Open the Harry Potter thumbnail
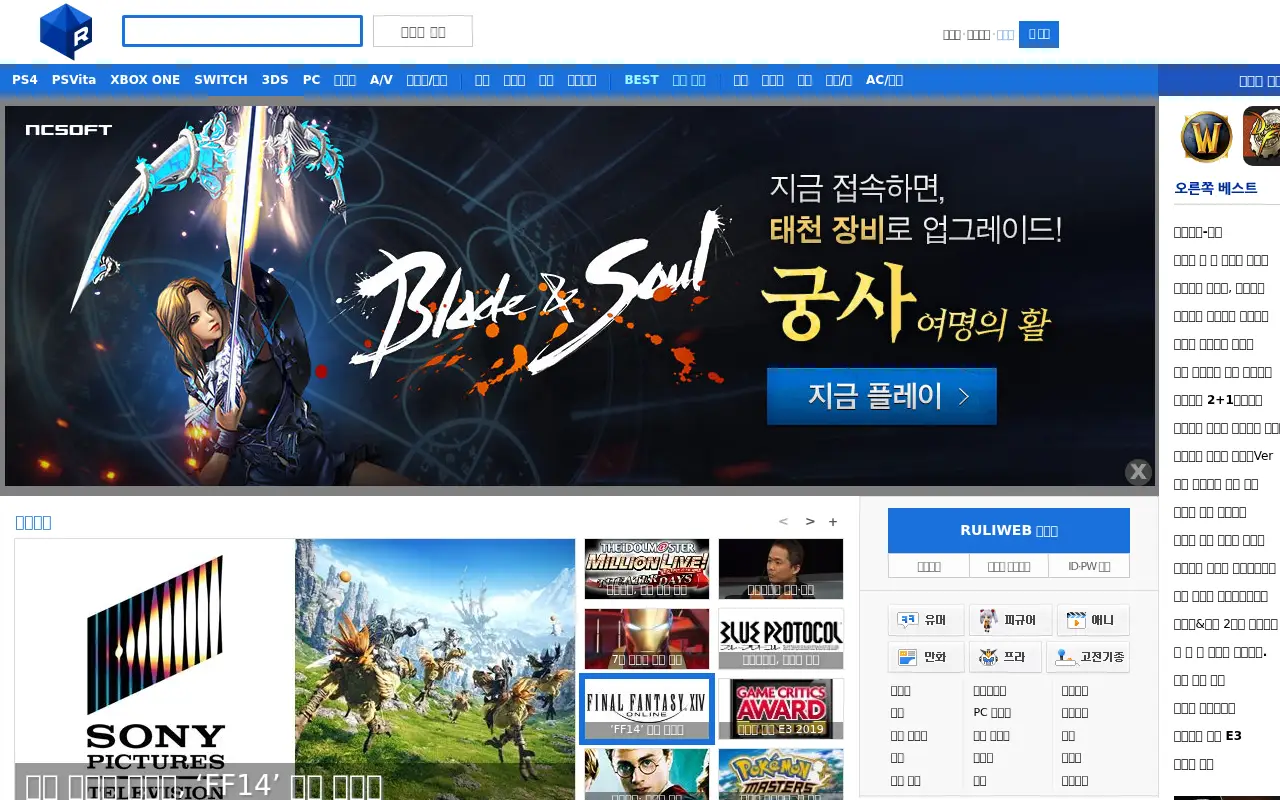The height and width of the screenshot is (800, 1280). (x=647, y=775)
